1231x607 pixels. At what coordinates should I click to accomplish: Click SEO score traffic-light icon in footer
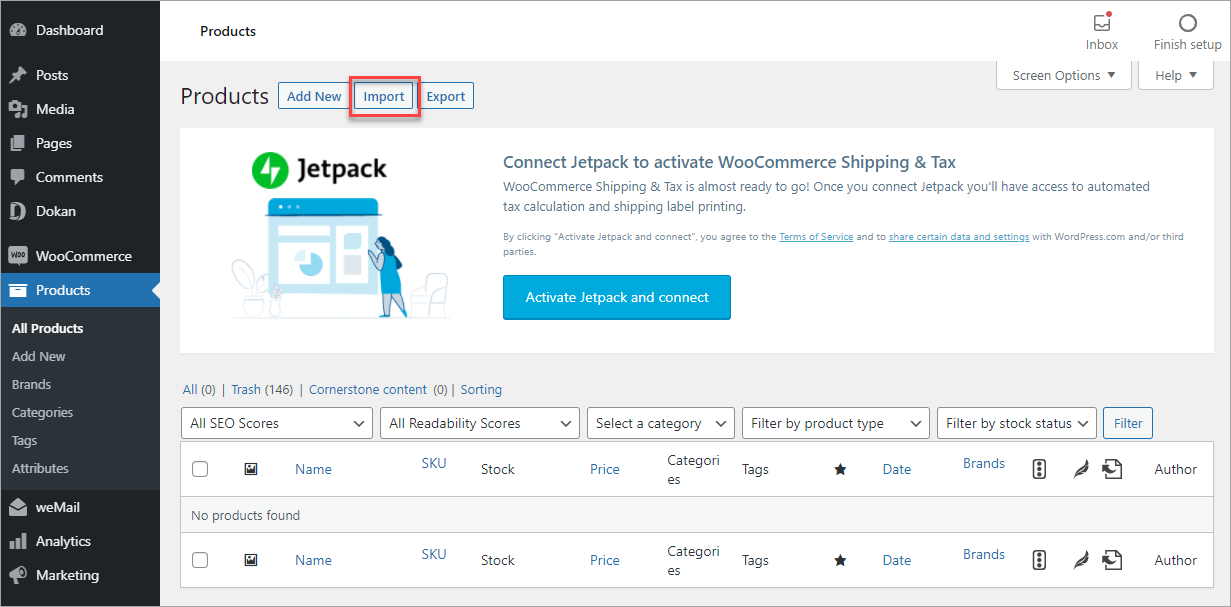coord(1039,560)
